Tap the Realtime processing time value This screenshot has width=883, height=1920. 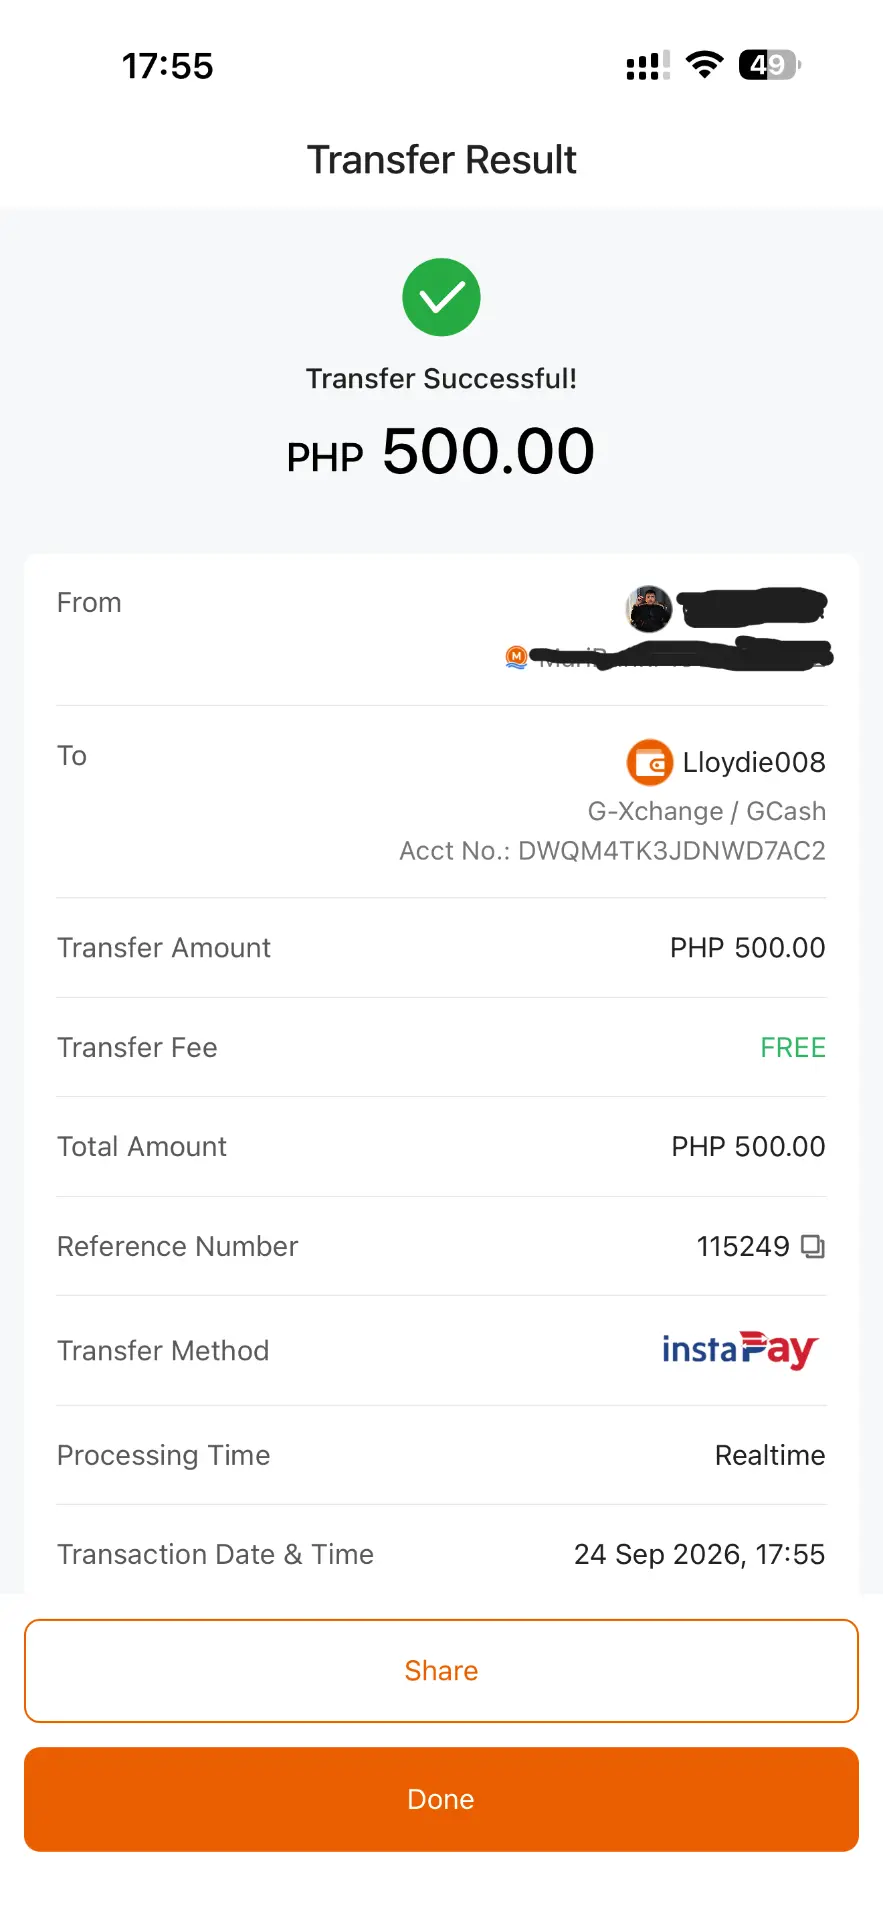coord(770,1455)
